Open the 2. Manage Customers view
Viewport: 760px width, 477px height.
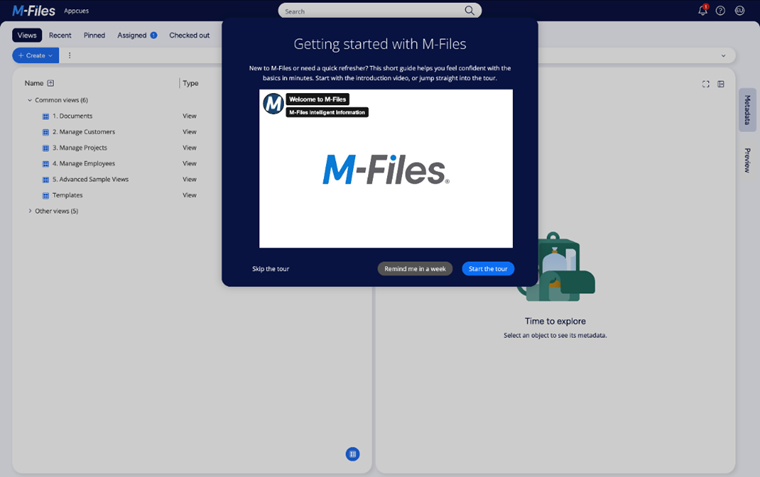click(x=84, y=132)
